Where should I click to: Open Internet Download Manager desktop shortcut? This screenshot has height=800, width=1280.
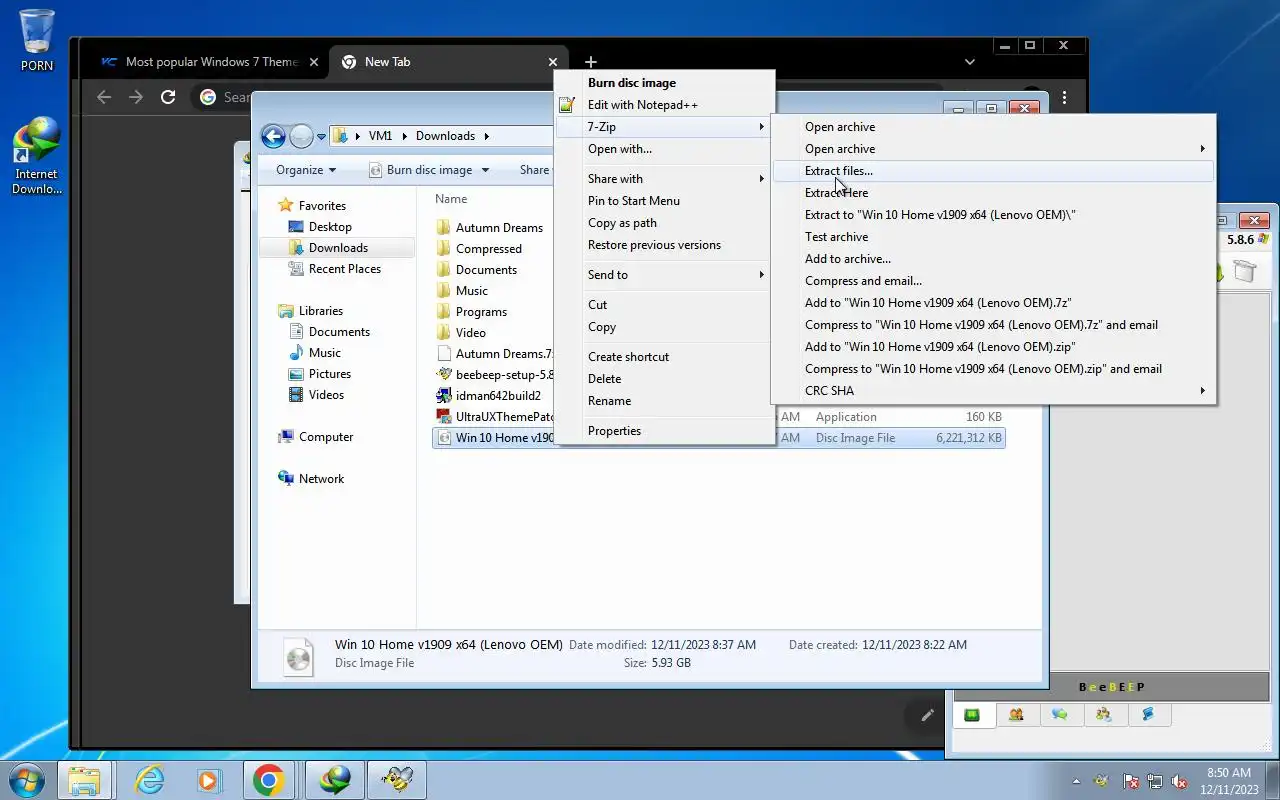click(x=37, y=155)
